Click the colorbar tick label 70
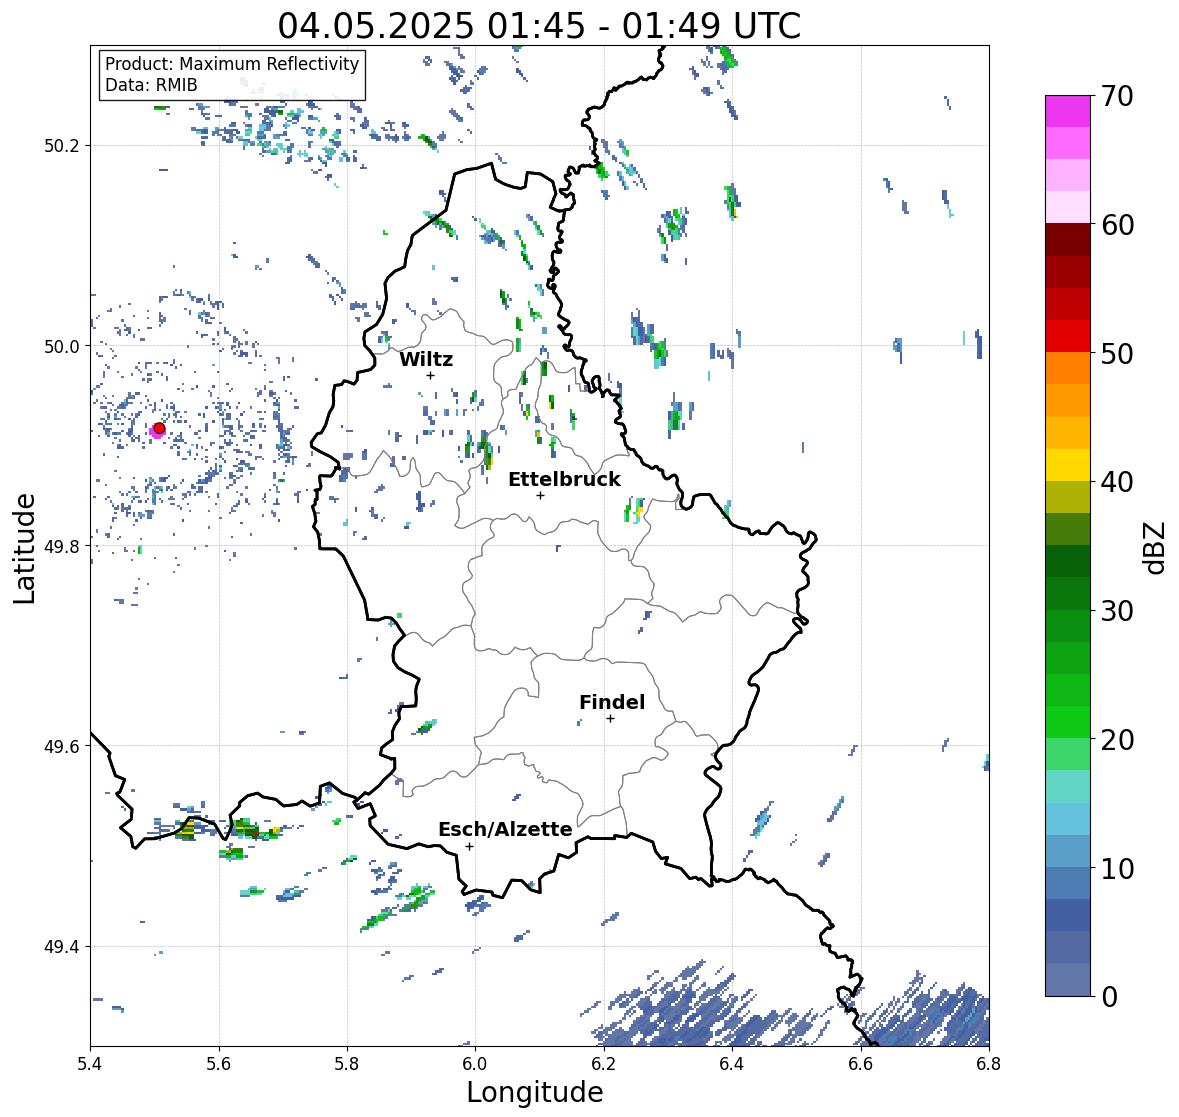The width and height of the screenshot is (1179, 1117). [1117, 96]
